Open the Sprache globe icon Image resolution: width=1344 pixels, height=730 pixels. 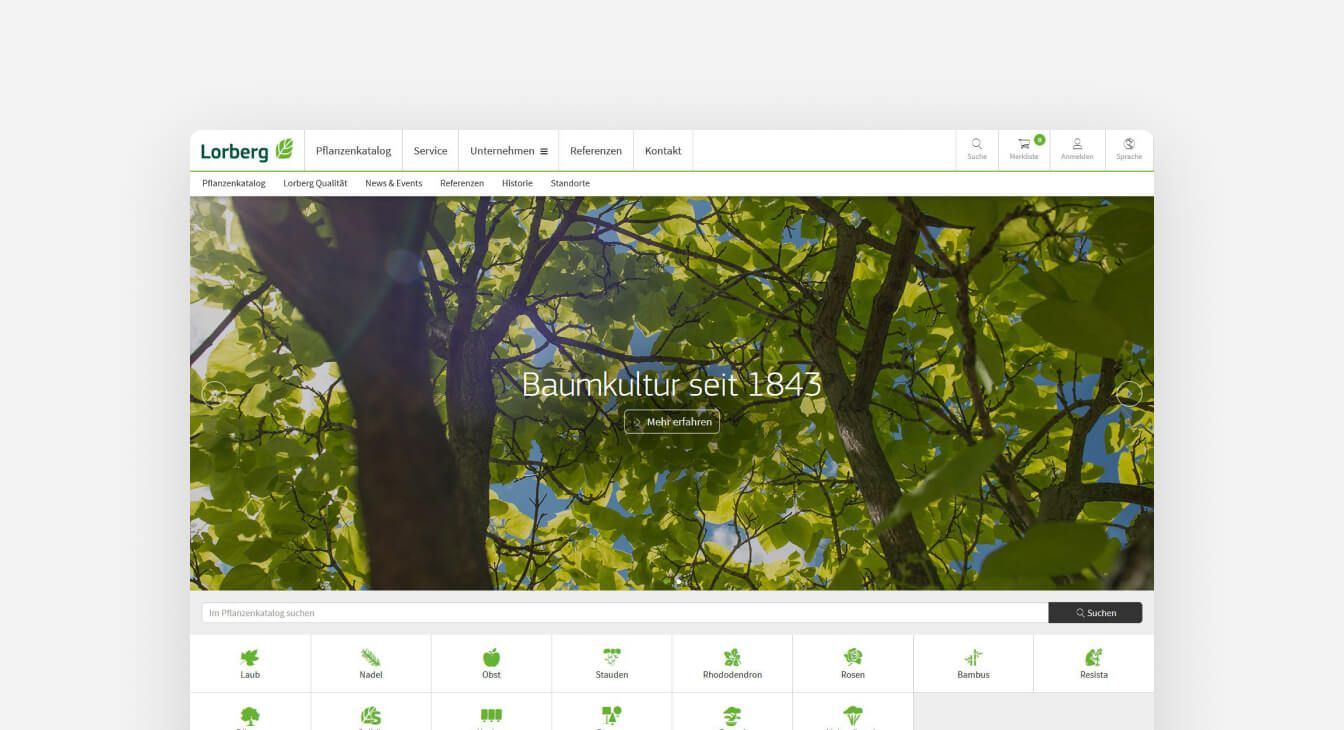point(1129,144)
